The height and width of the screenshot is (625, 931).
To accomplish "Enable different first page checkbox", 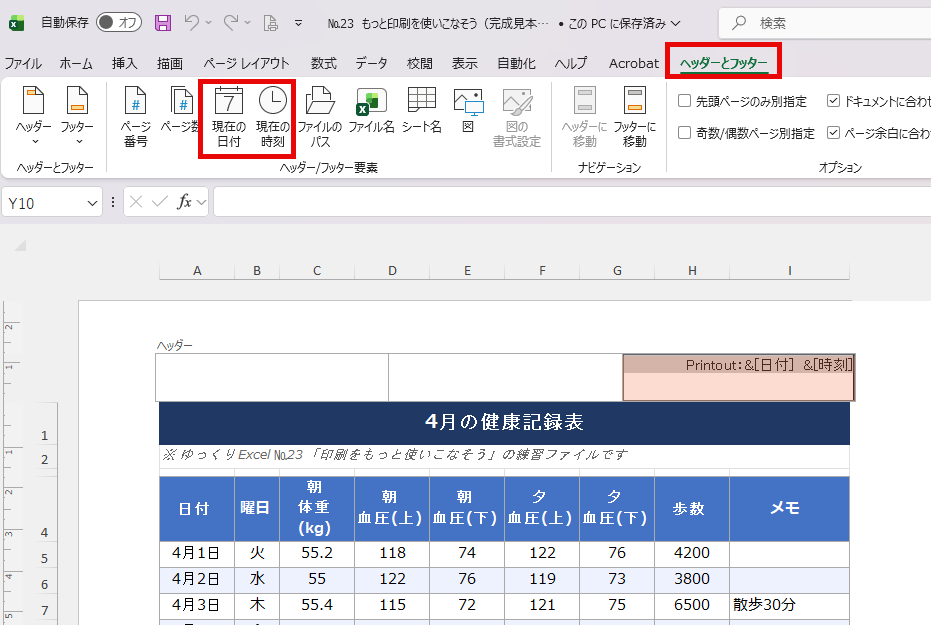I will click(x=685, y=101).
